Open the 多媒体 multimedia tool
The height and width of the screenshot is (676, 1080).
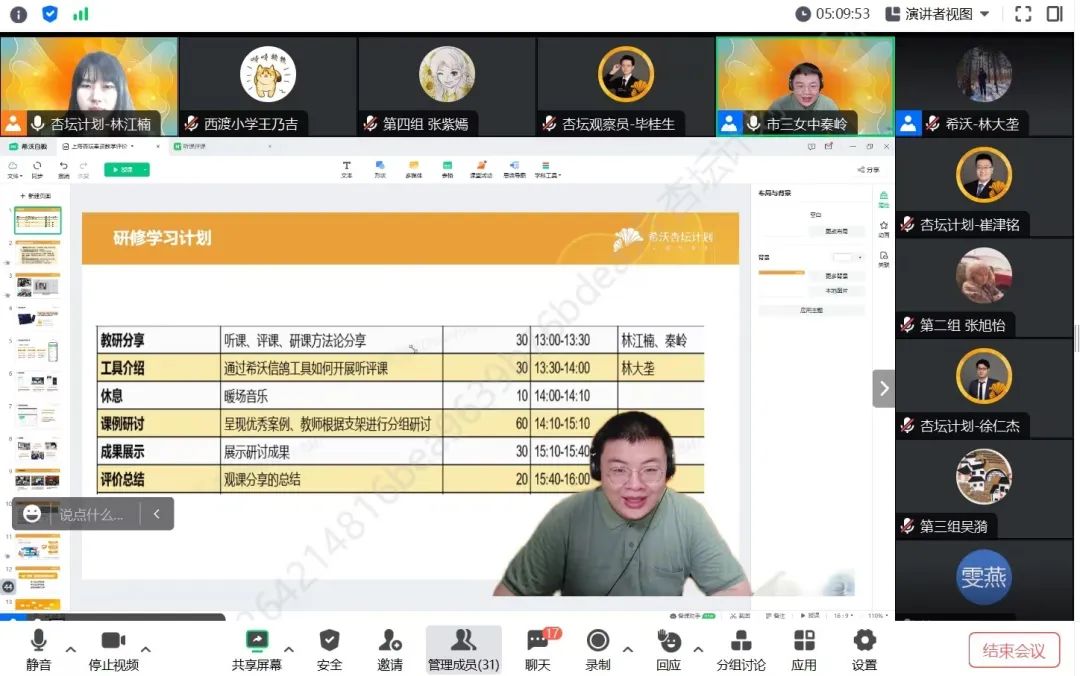pos(413,170)
